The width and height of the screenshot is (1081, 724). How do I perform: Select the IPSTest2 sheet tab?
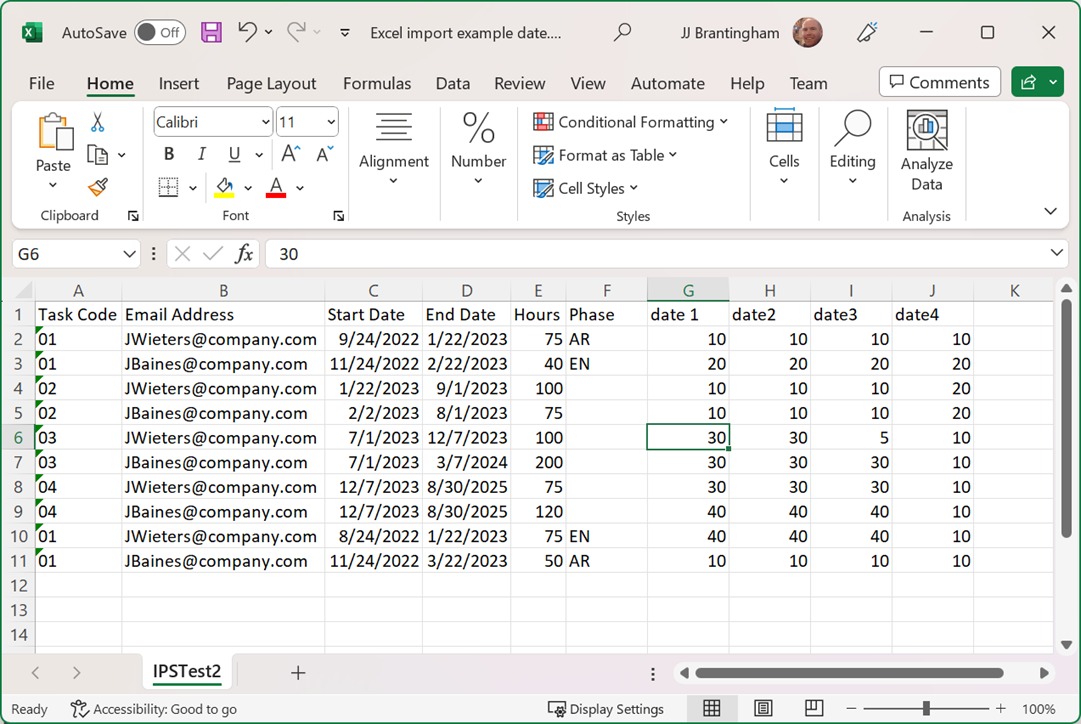[x=186, y=672]
